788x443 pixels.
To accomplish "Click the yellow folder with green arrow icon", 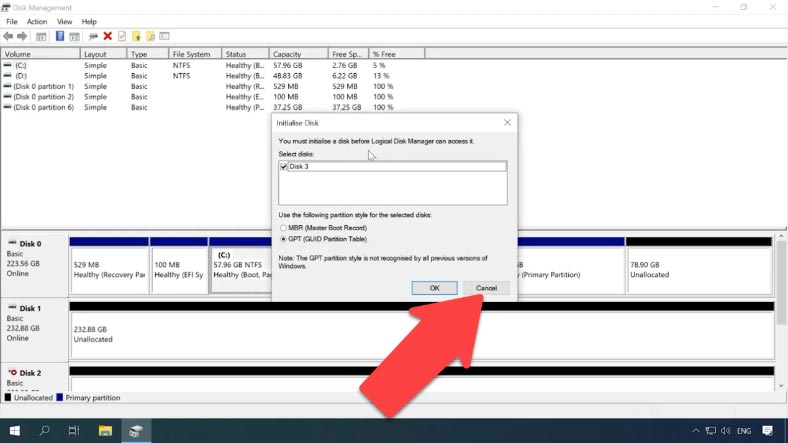I will [136, 36].
